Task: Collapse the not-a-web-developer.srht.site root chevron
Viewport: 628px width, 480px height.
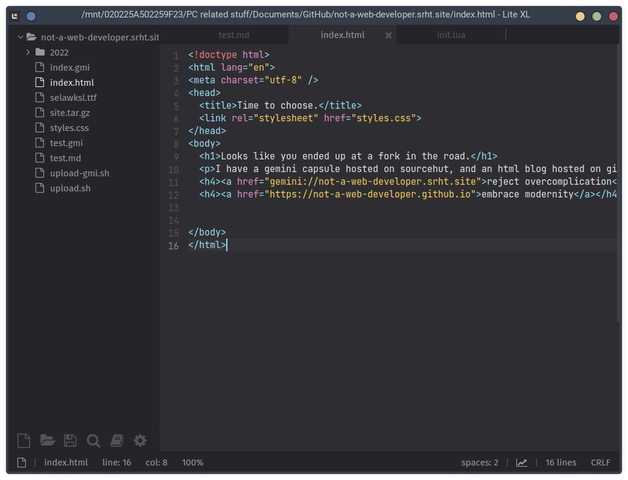Action: pyautogui.click(x=20, y=37)
